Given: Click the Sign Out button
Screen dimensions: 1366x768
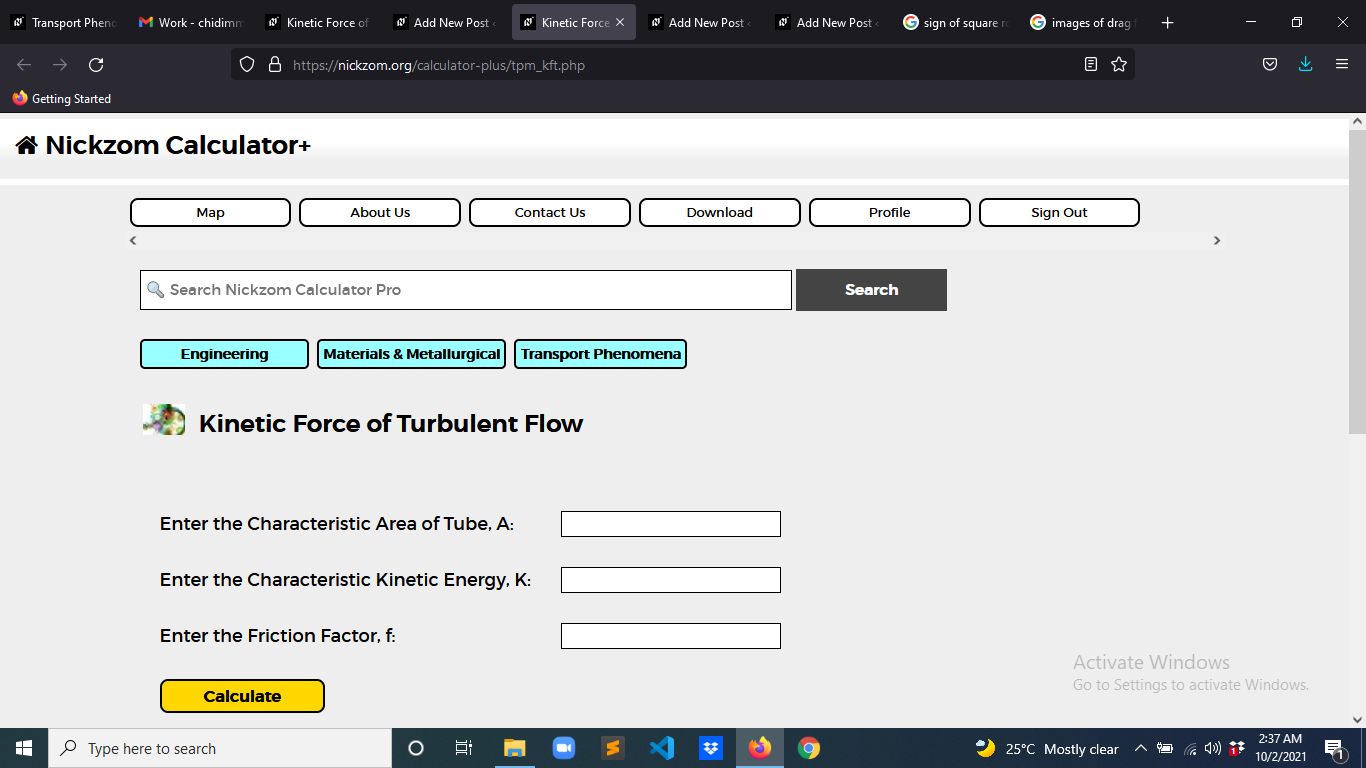Looking at the screenshot, I should tap(1059, 212).
